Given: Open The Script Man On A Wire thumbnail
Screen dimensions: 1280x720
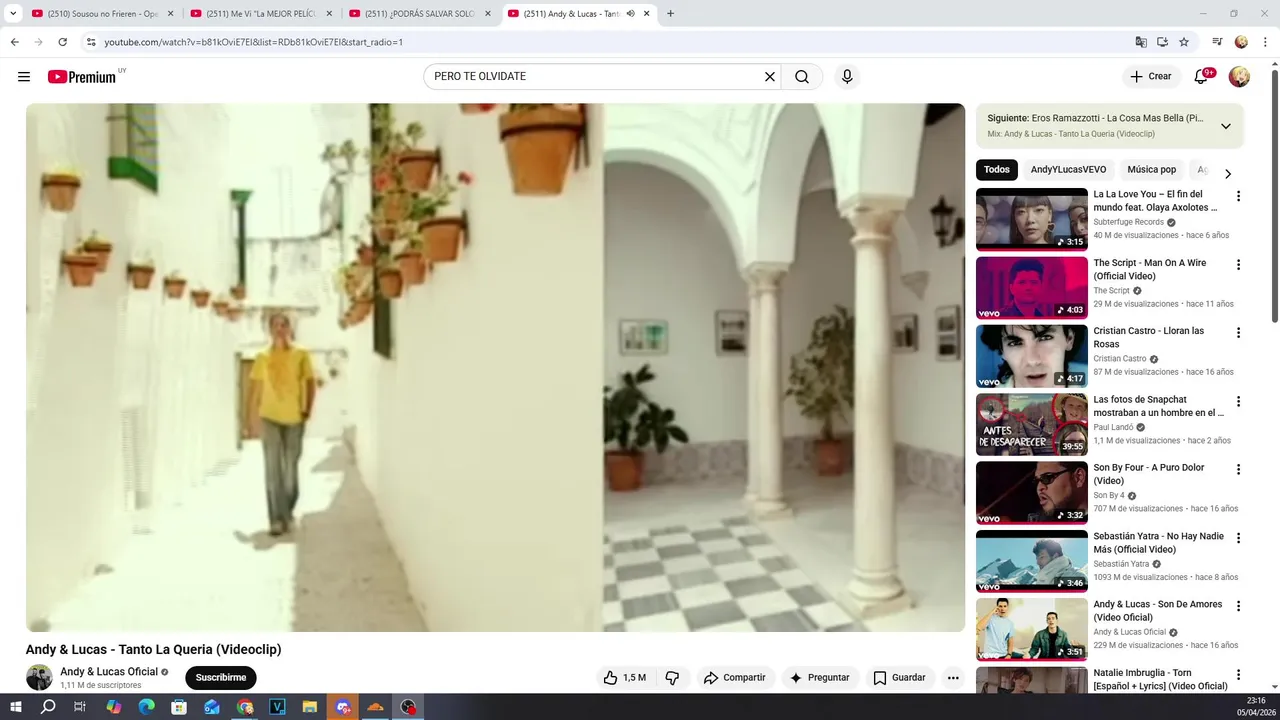Looking at the screenshot, I should point(1032,288).
